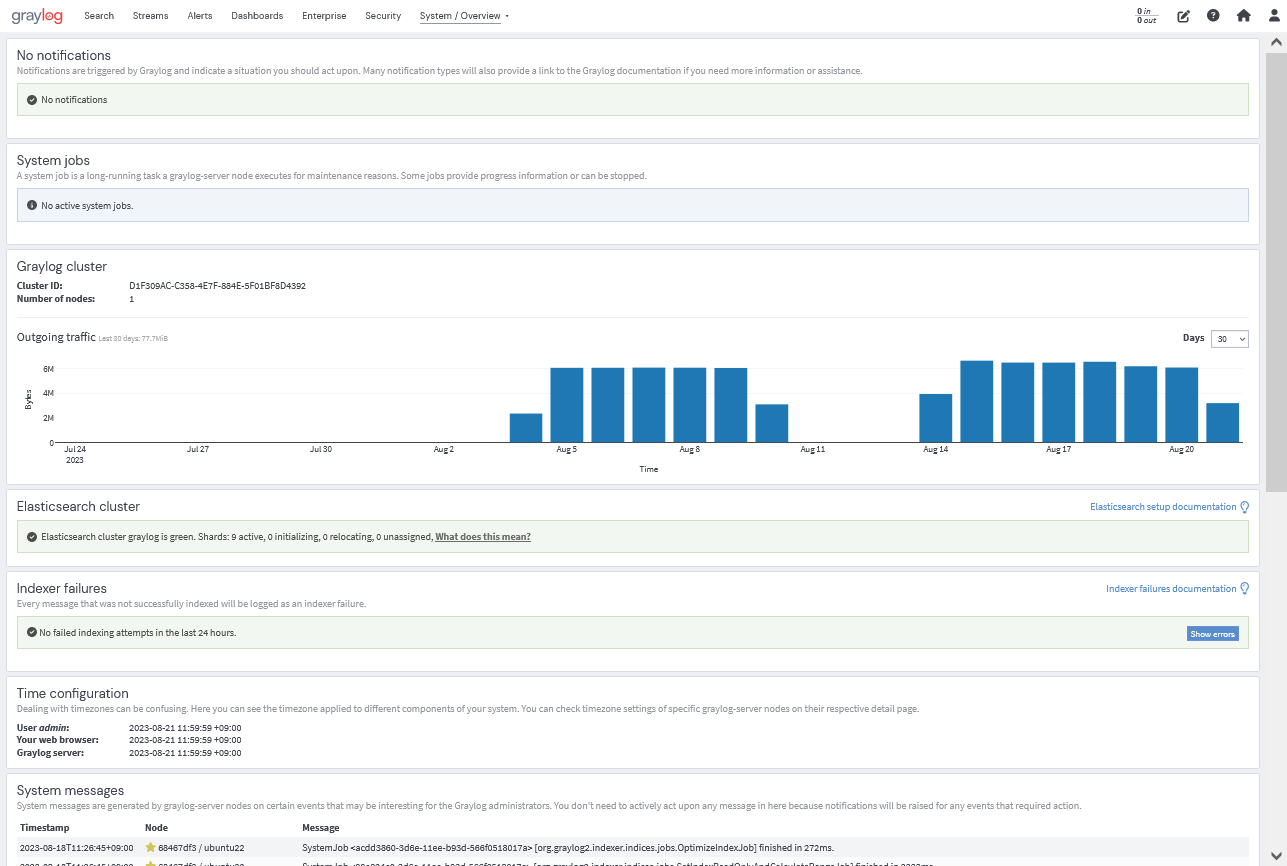Click the No active system jobs message
Screen dimensions: 1287x866
[87, 205]
